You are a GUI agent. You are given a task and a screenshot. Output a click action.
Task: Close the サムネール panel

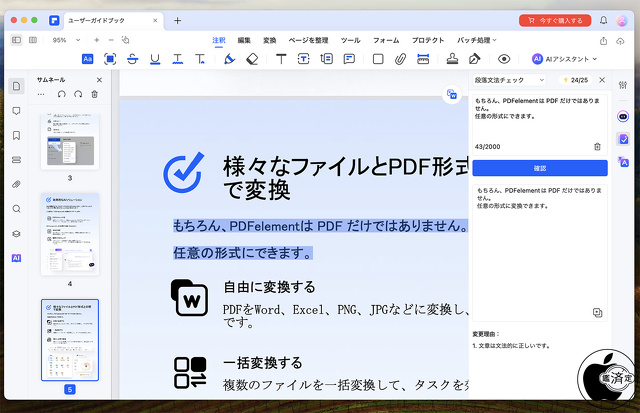pos(99,80)
